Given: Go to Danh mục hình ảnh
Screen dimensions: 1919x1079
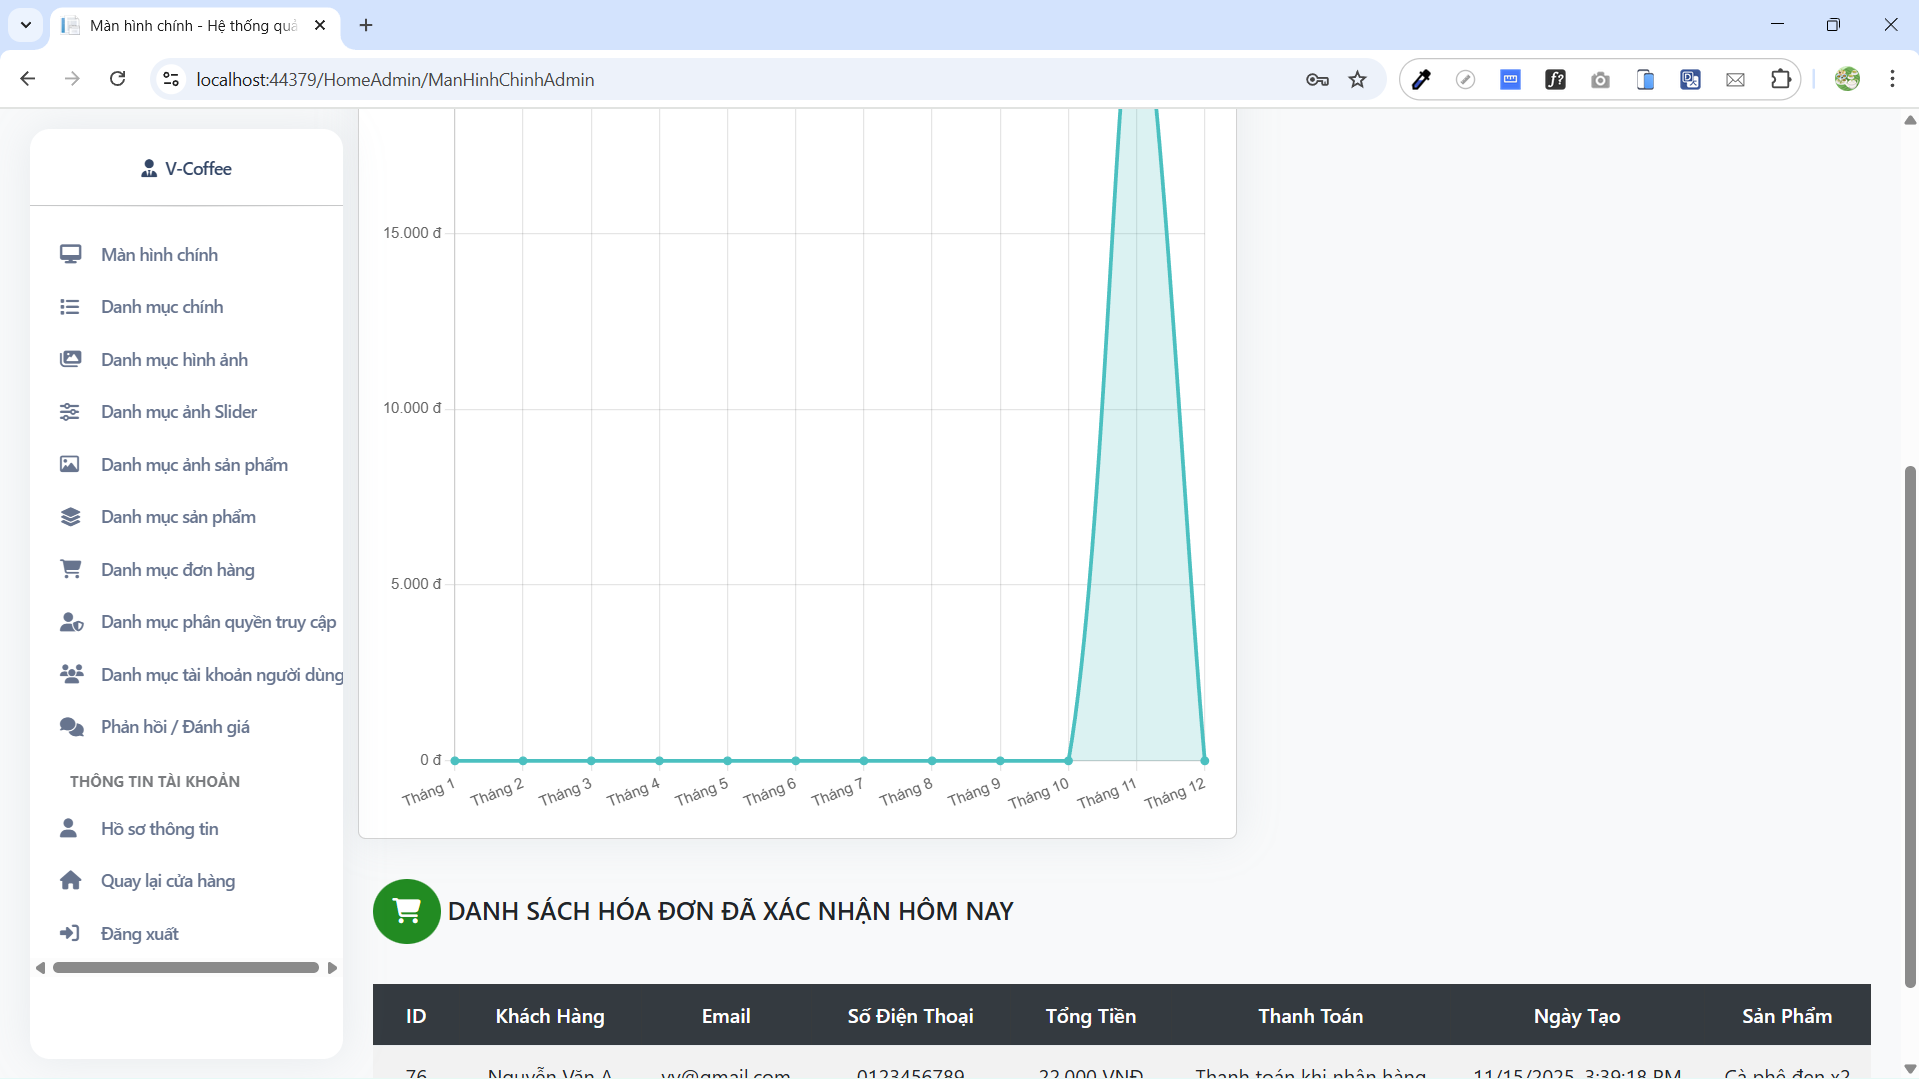Looking at the screenshot, I should coord(174,360).
